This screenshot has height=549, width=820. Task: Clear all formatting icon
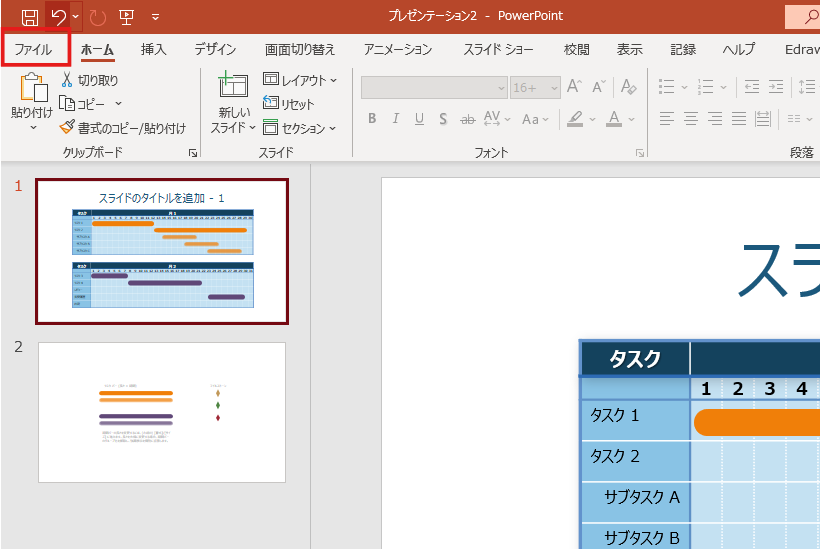628,87
